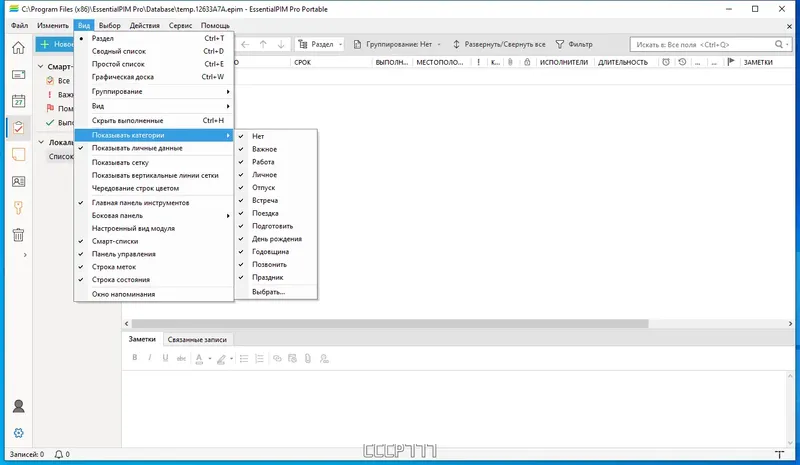Expand the sidebar with chevron arrow
The height and width of the screenshot is (465, 800).
click(25, 255)
